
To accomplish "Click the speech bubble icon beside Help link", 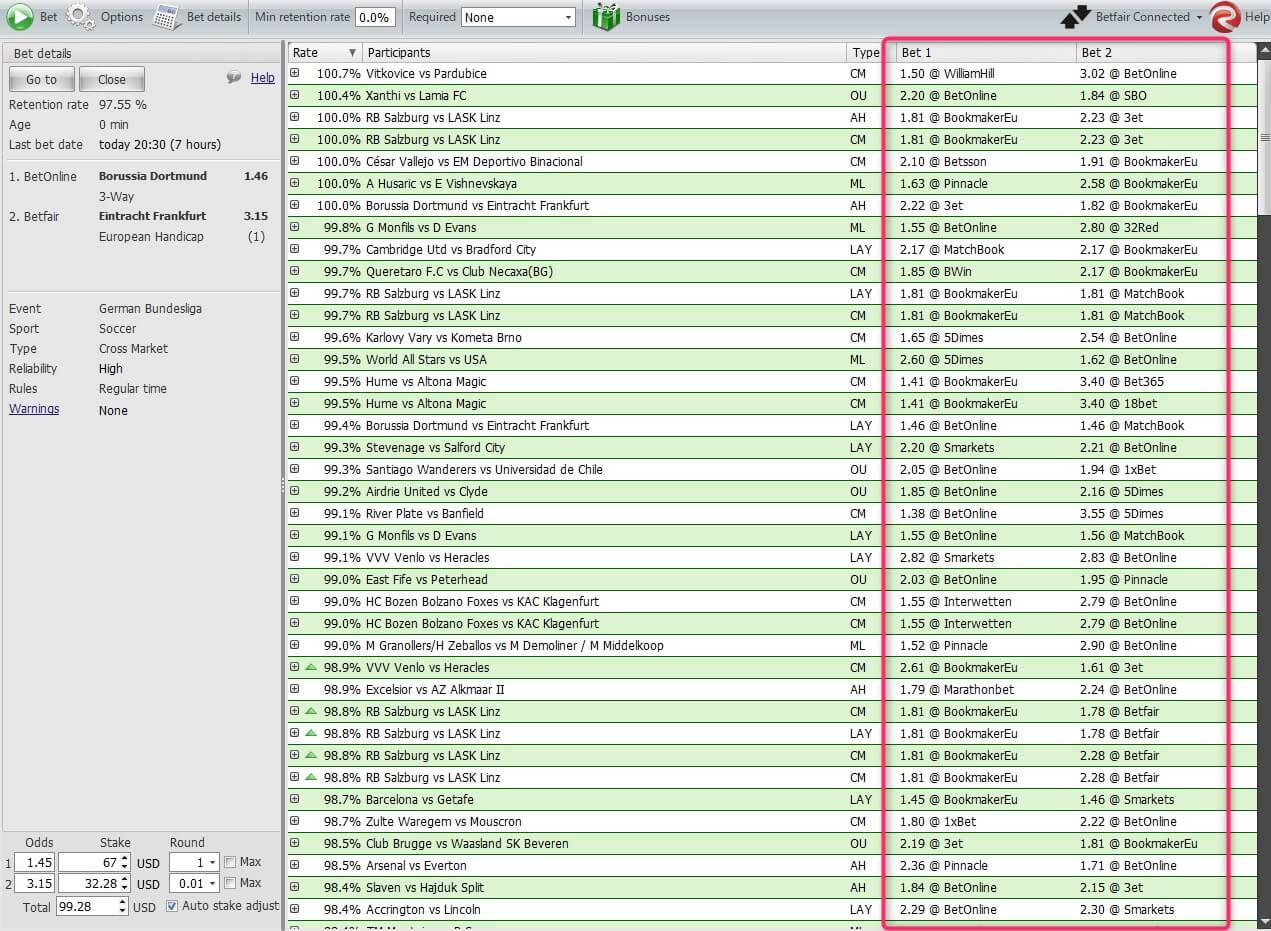I will (x=234, y=78).
